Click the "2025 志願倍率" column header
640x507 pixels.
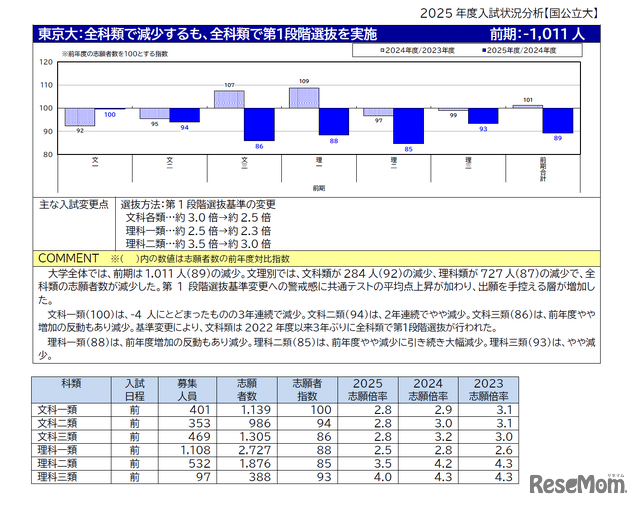click(x=368, y=390)
